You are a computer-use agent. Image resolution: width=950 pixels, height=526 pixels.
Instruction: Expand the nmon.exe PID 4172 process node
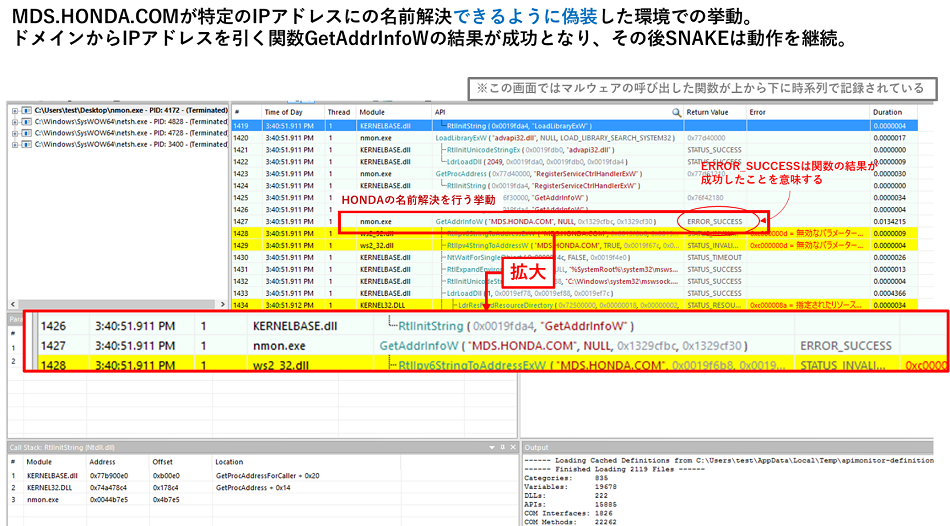click(x=15, y=111)
